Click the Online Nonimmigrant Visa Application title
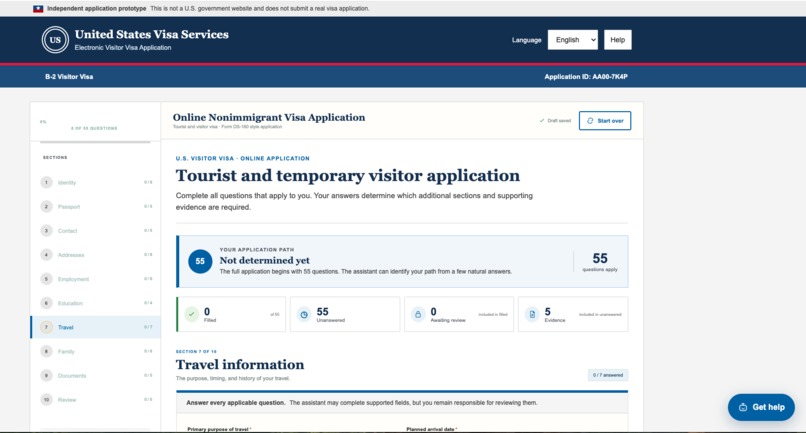This screenshot has width=806, height=433. point(269,117)
